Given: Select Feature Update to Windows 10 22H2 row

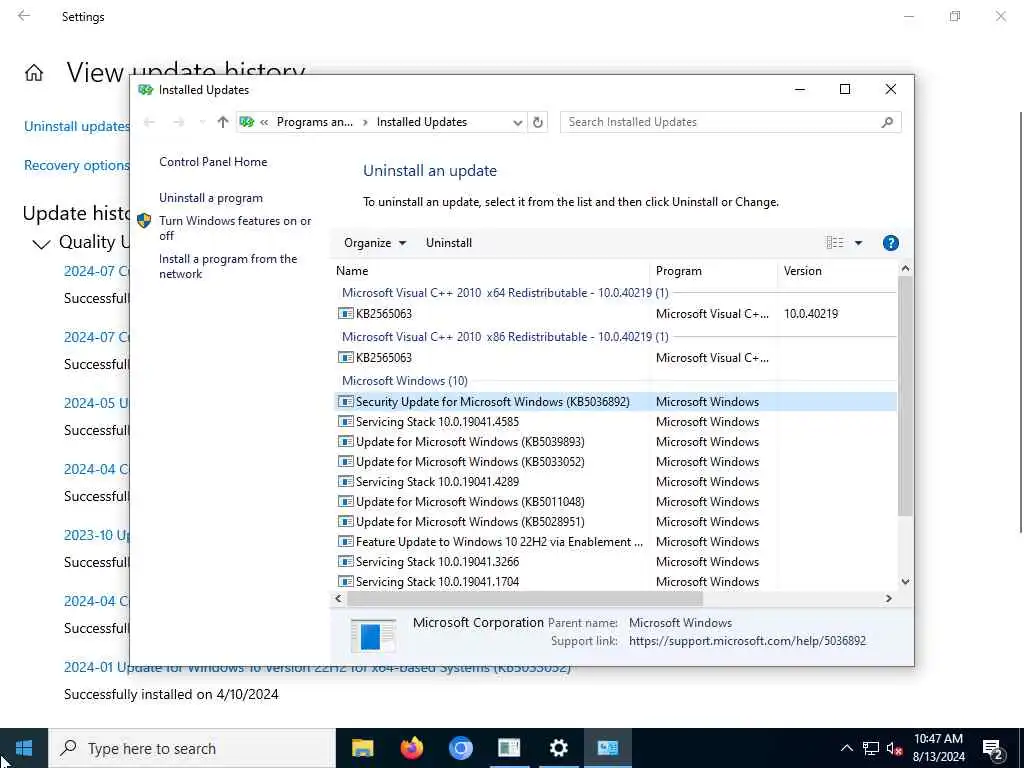Looking at the screenshot, I should [615, 542].
